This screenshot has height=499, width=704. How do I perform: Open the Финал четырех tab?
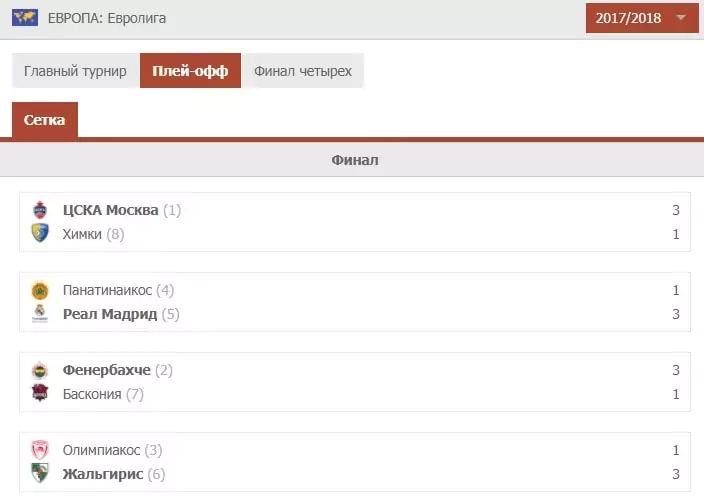point(303,71)
